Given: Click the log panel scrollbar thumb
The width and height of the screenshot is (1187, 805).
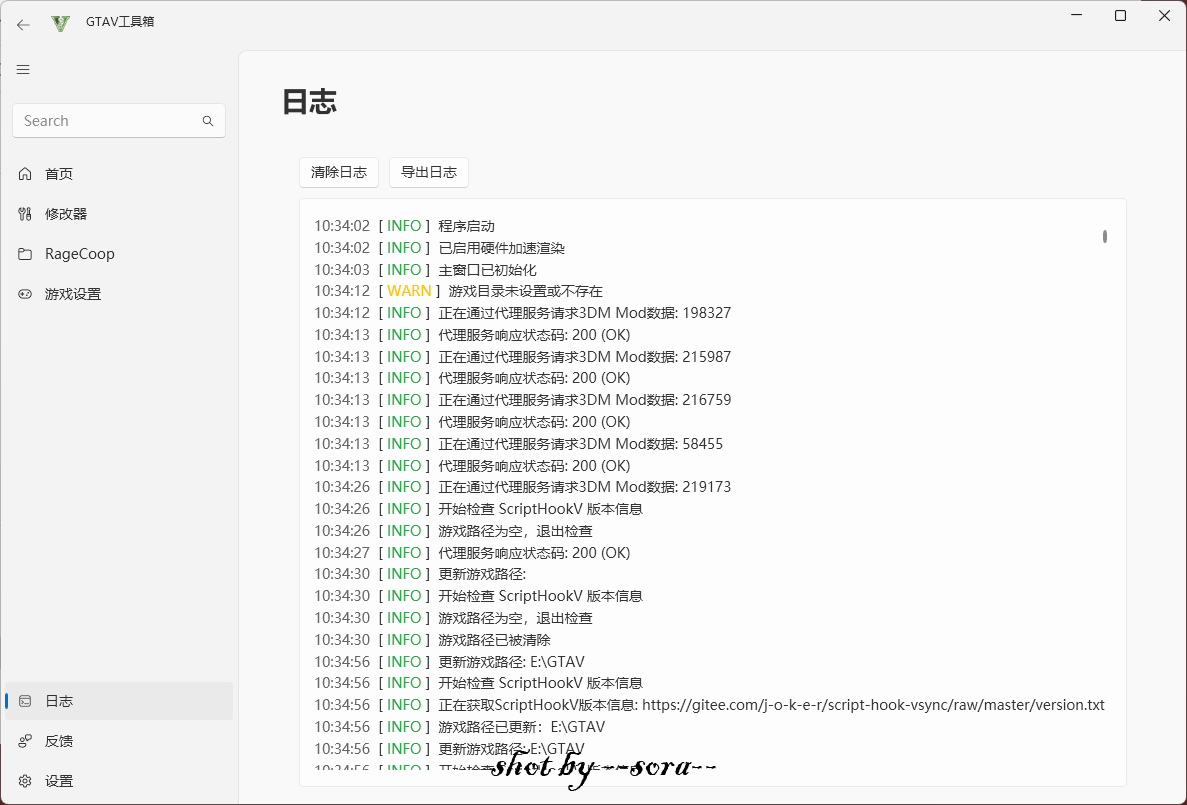Looking at the screenshot, I should click(x=1105, y=237).
